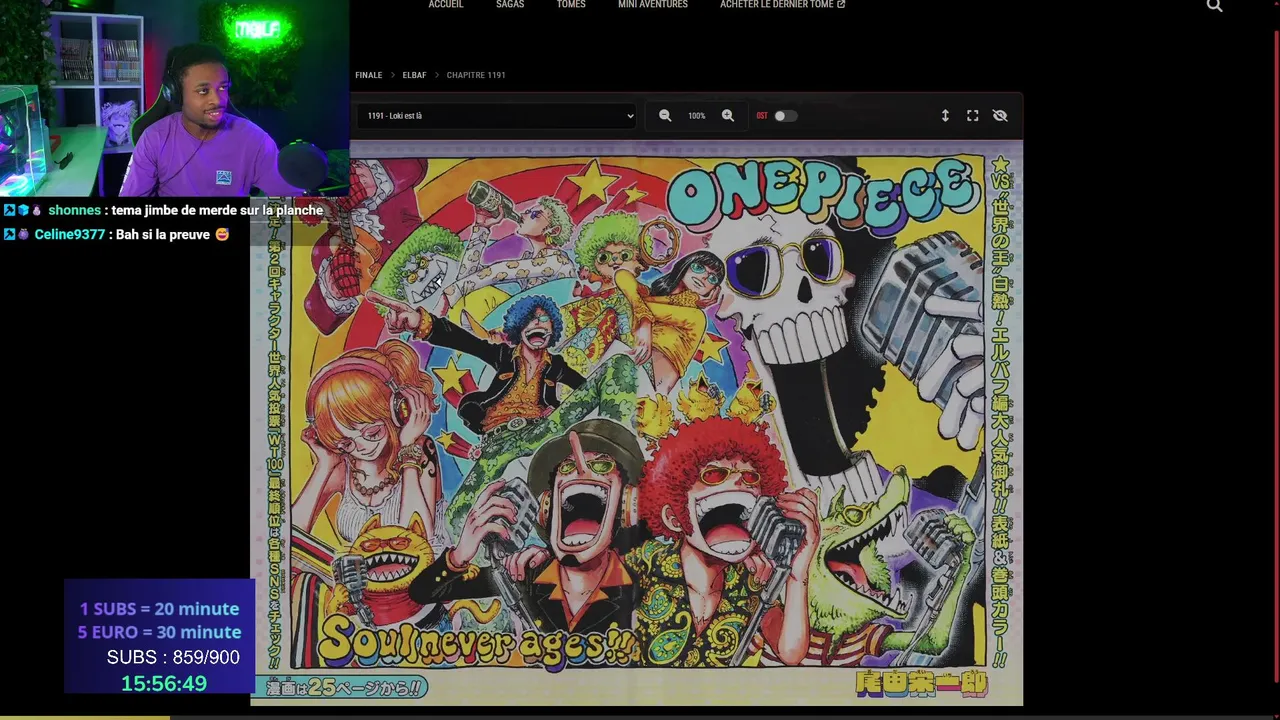
Task: Click the '5 EURO = 30 minute' text
Action: click(x=160, y=632)
